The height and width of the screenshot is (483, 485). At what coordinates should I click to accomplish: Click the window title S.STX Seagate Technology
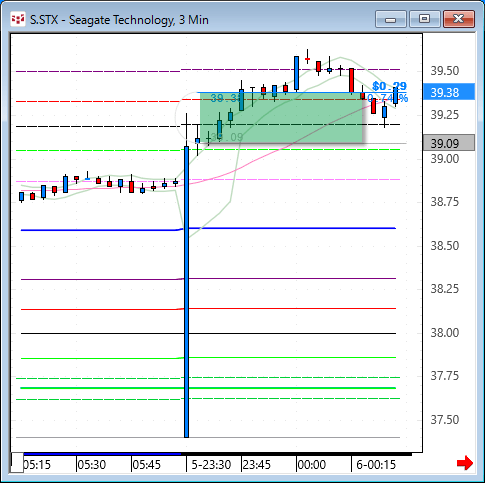coord(119,20)
